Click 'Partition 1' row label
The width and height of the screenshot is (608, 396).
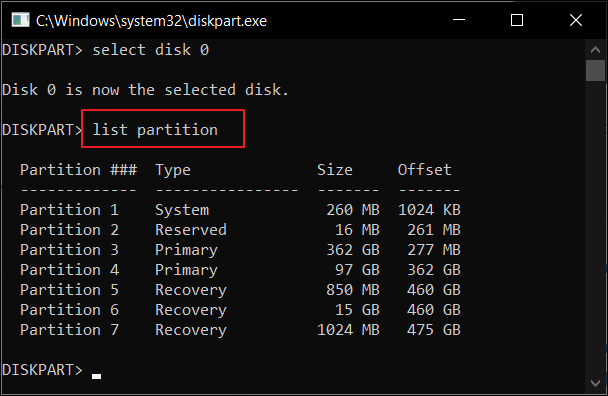pos(69,210)
